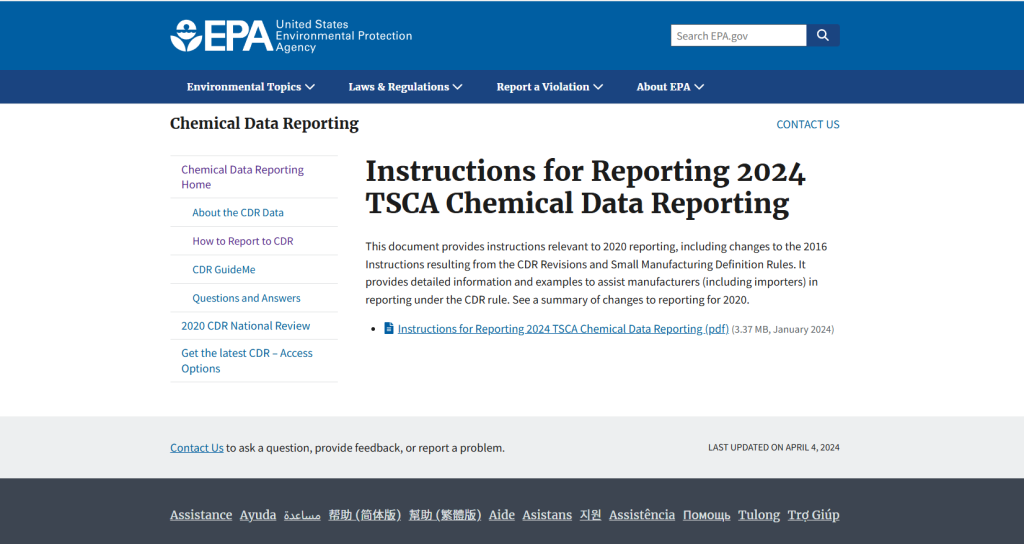Click the 3.37 MB, January 2024 file info
This screenshot has height=544, width=1024.
[783, 329]
